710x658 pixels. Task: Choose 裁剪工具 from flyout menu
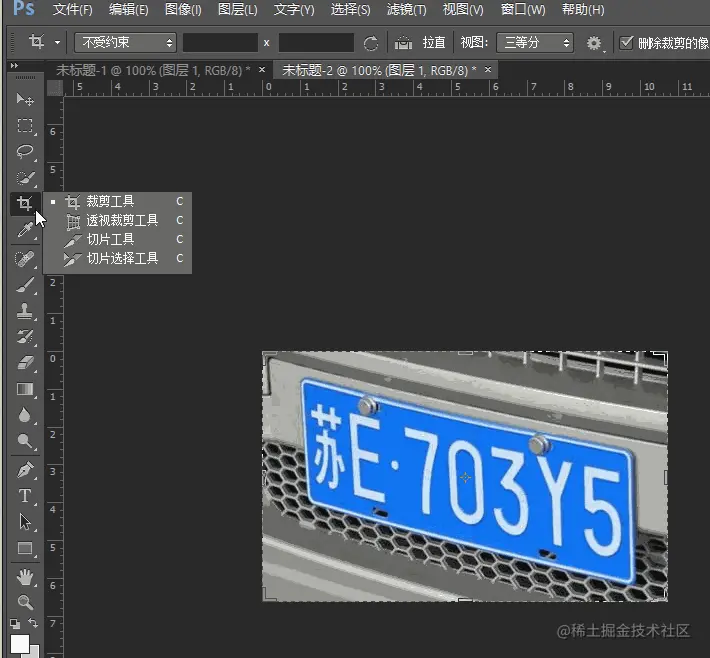[117, 201]
